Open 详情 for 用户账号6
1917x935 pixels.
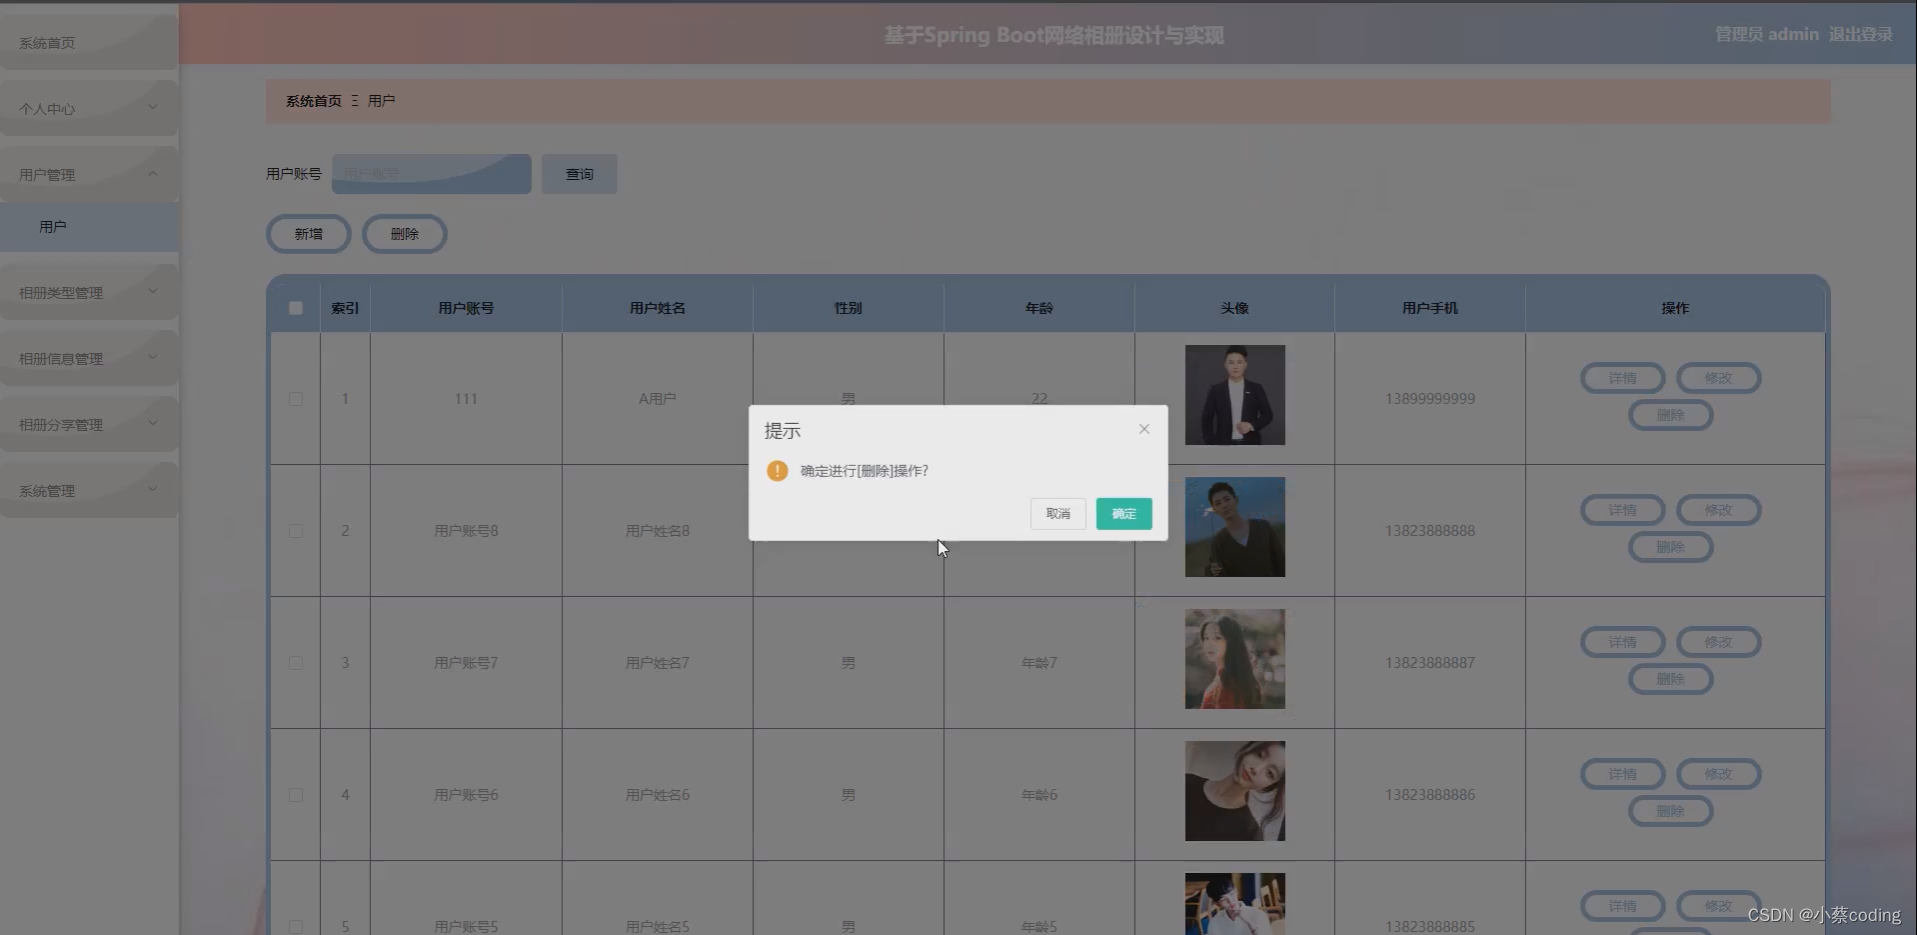[x=1622, y=774]
